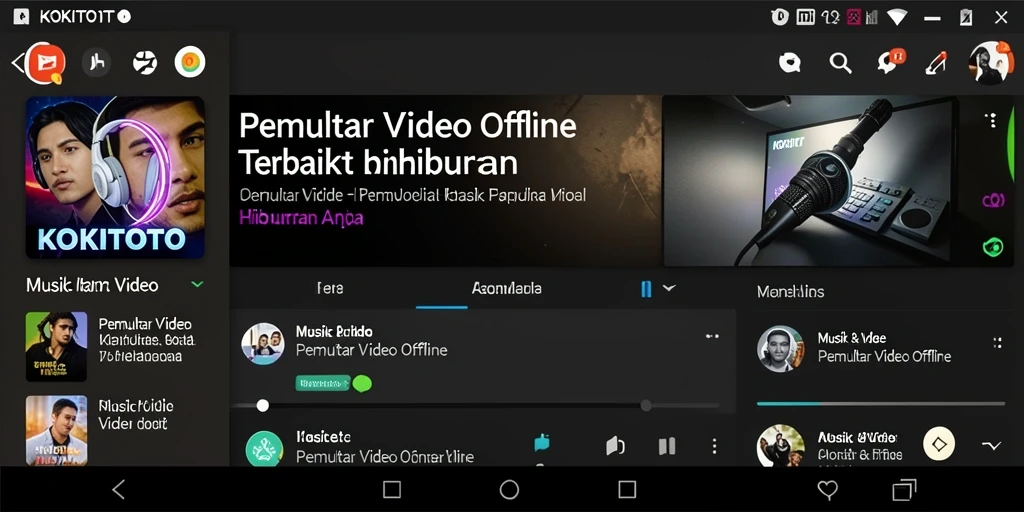This screenshot has height=512, width=1024.
Task: Open Musik & Vide right panel avatar
Action: (780, 349)
